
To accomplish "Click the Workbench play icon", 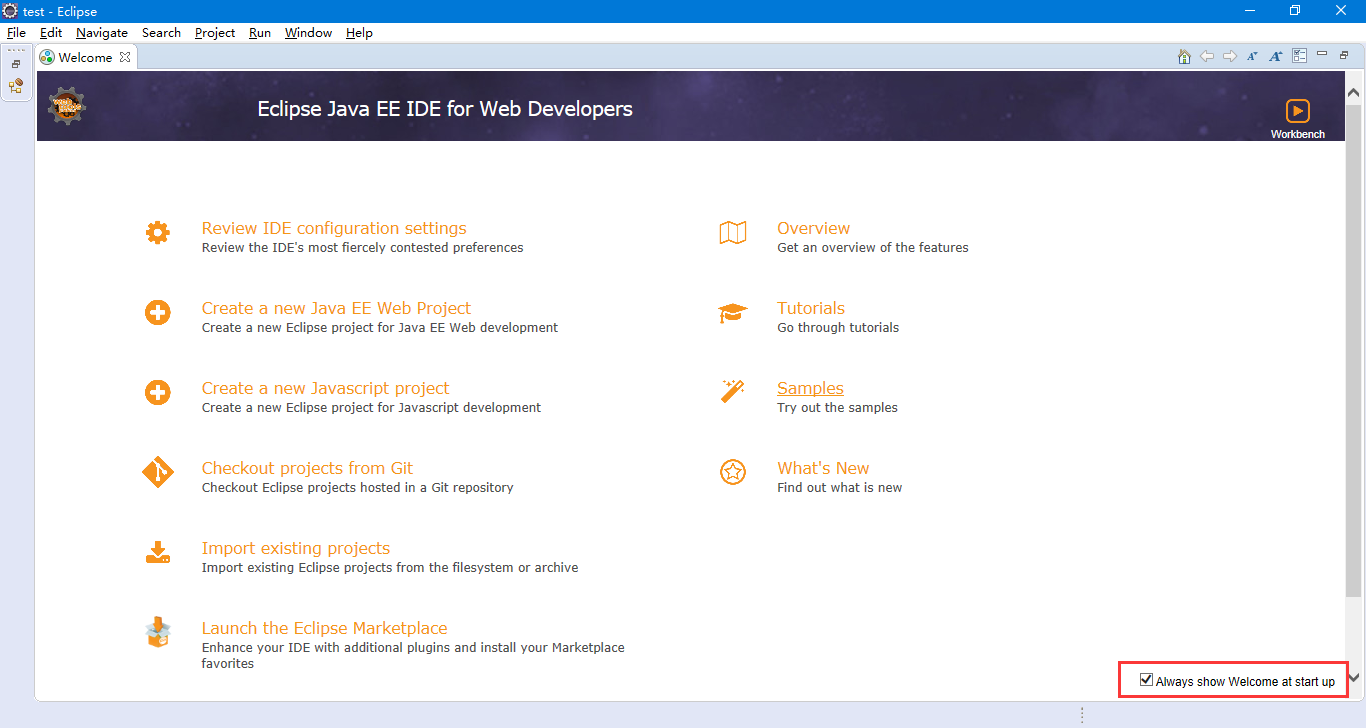I will coord(1297,111).
